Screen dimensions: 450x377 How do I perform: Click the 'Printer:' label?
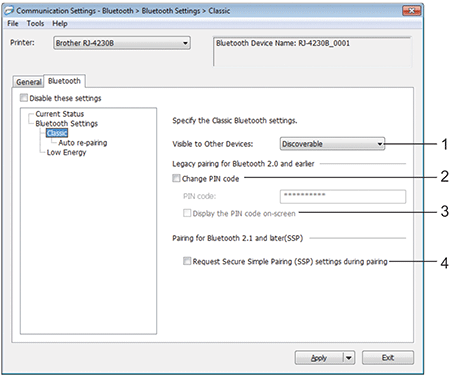coord(22,43)
